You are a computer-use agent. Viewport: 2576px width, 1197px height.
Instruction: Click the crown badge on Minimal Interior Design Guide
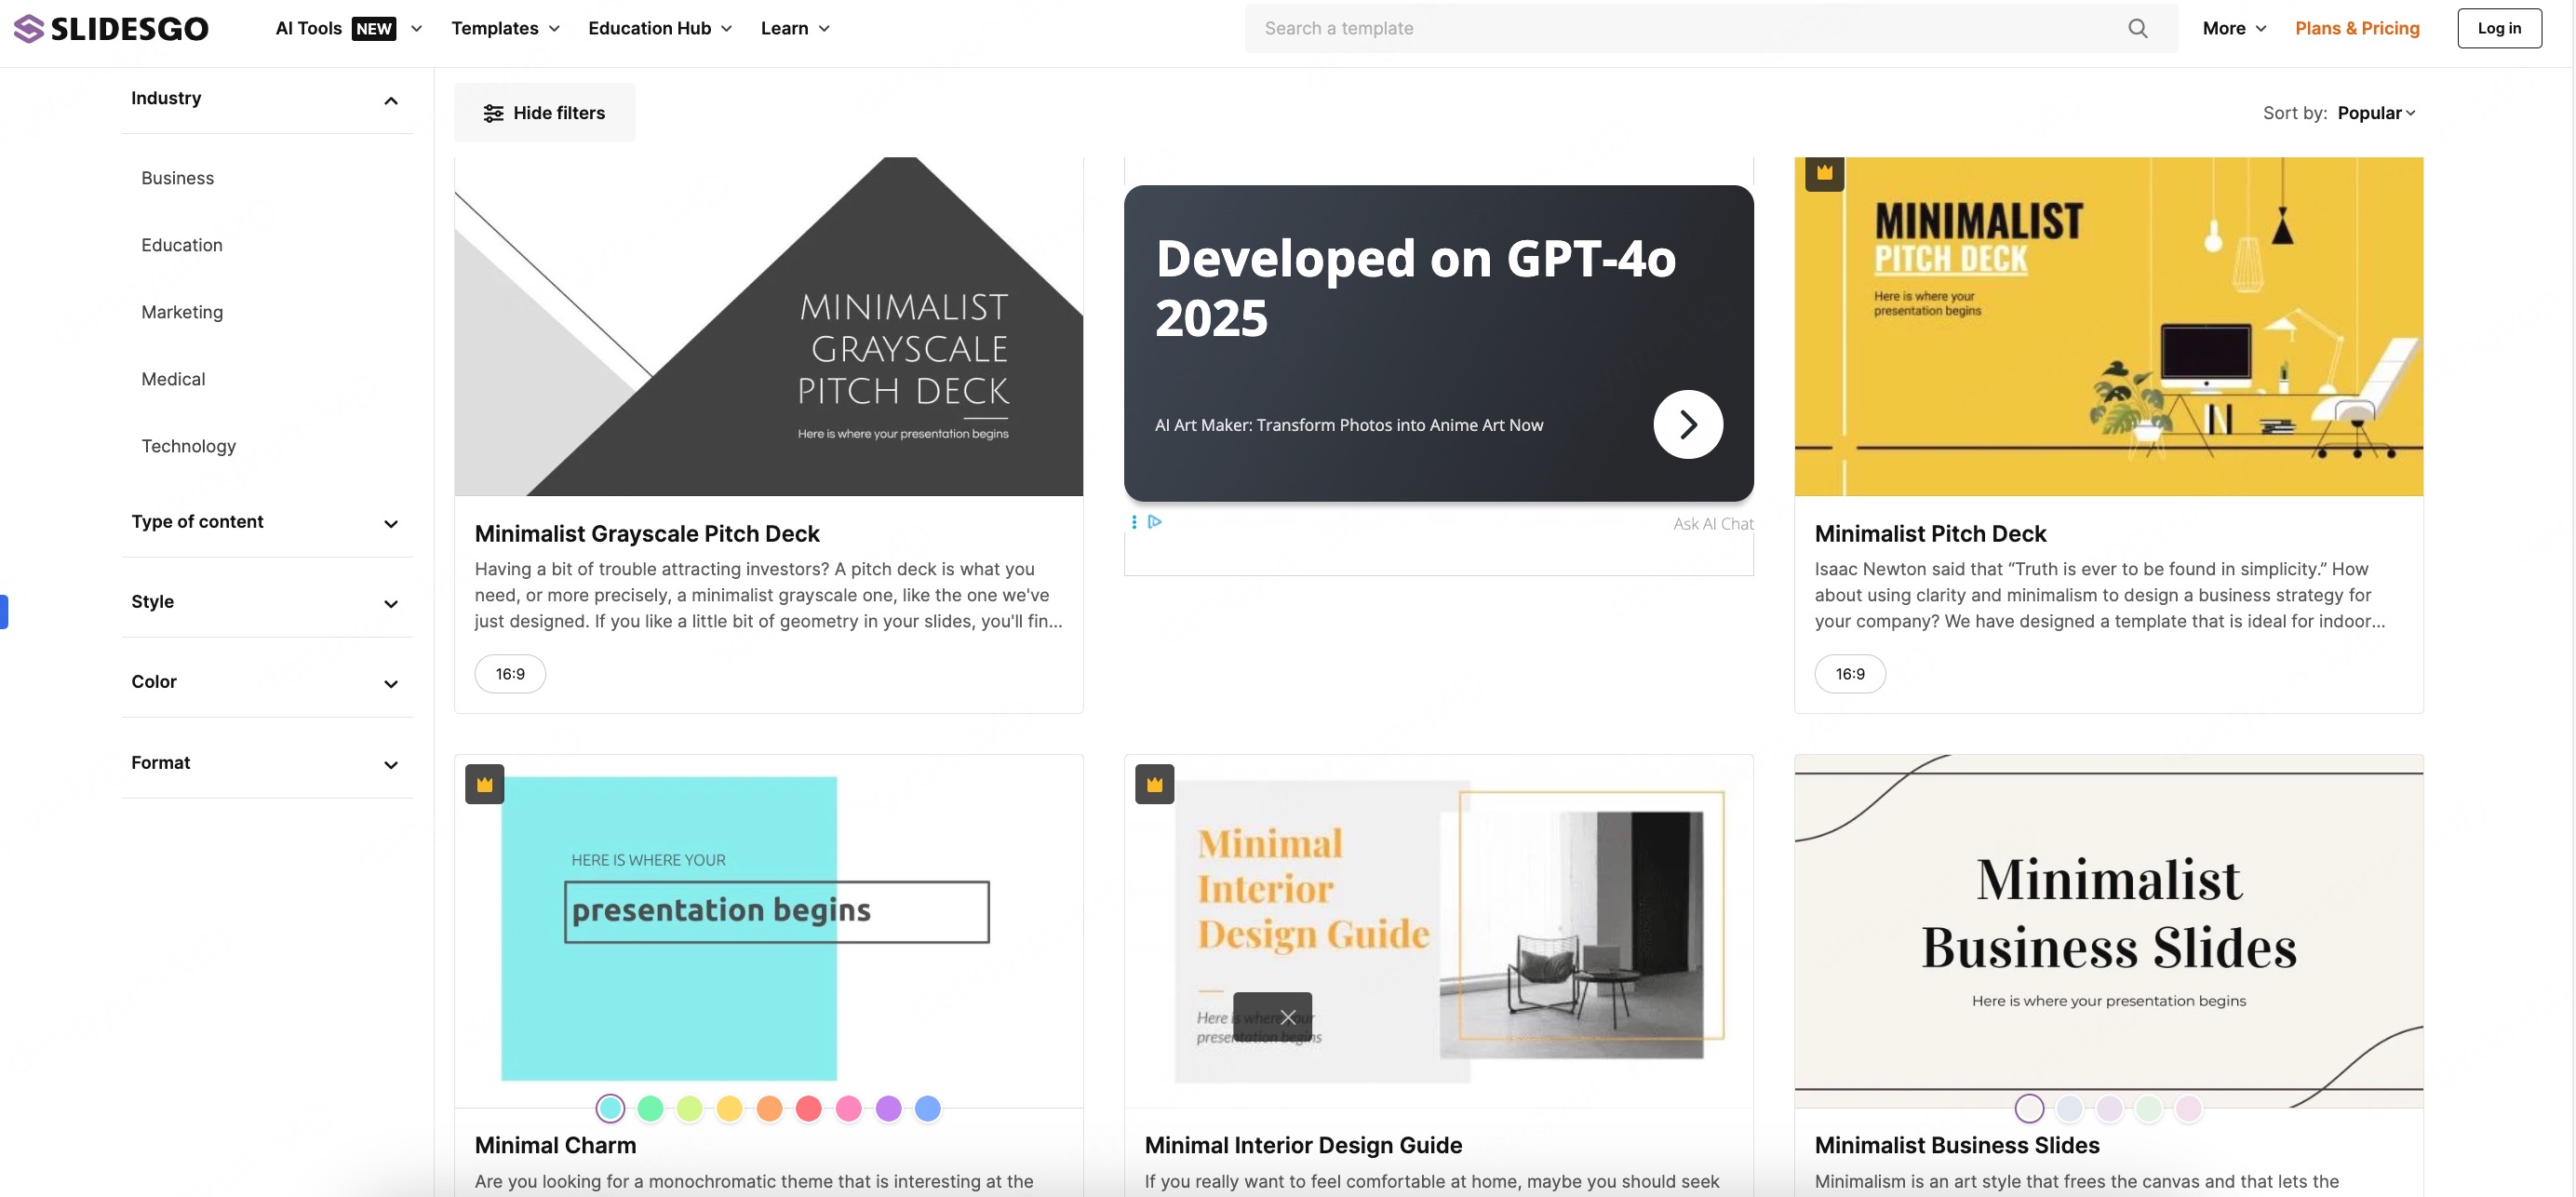tap(1154, 784)
